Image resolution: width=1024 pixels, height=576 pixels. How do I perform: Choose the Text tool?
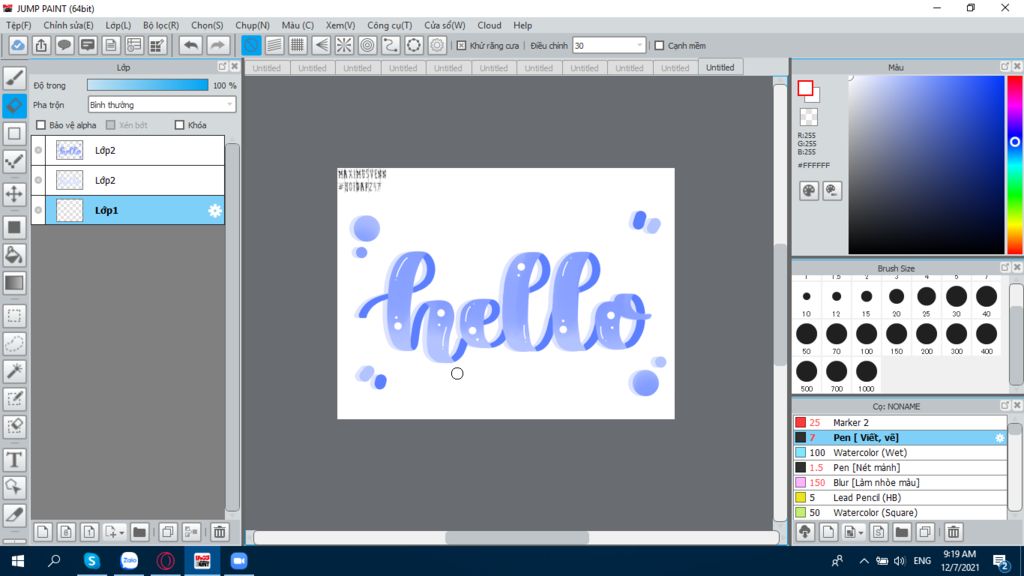pos(14,460)
